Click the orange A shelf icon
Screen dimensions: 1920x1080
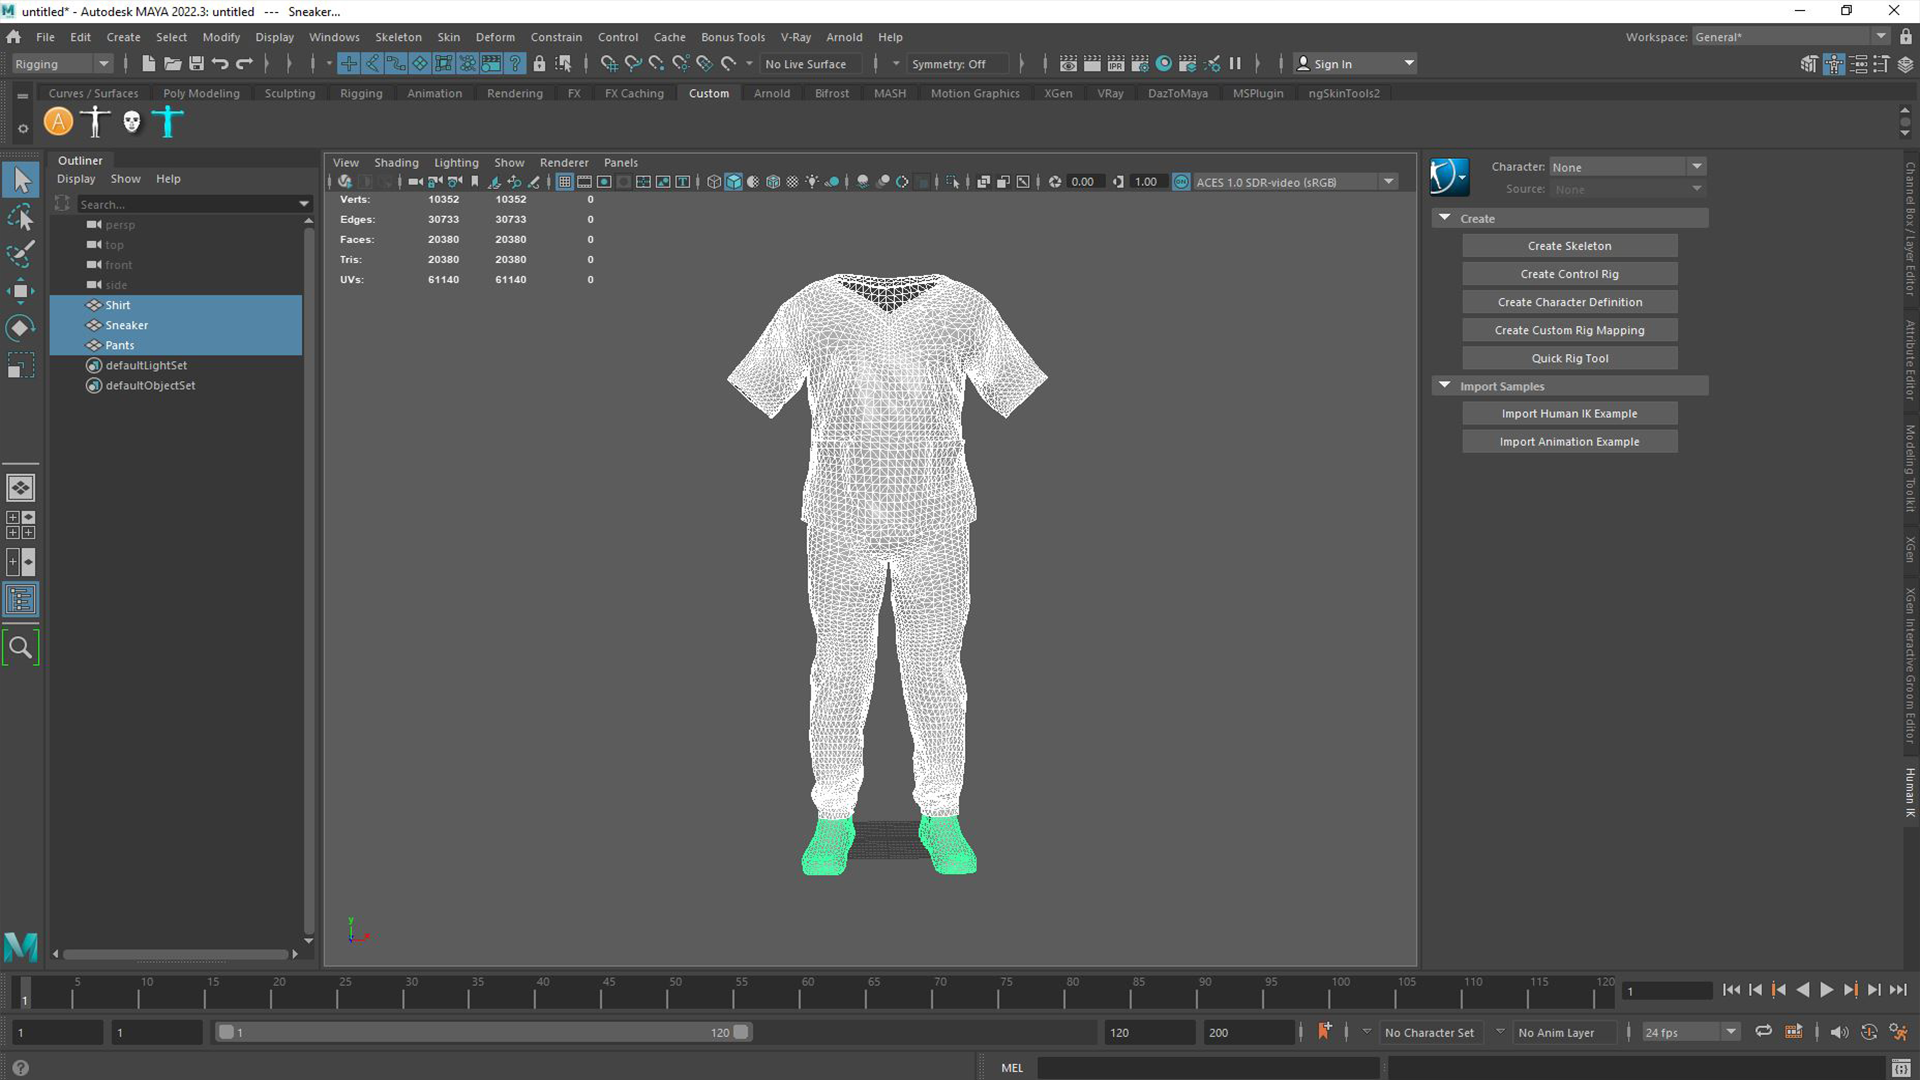58,122
